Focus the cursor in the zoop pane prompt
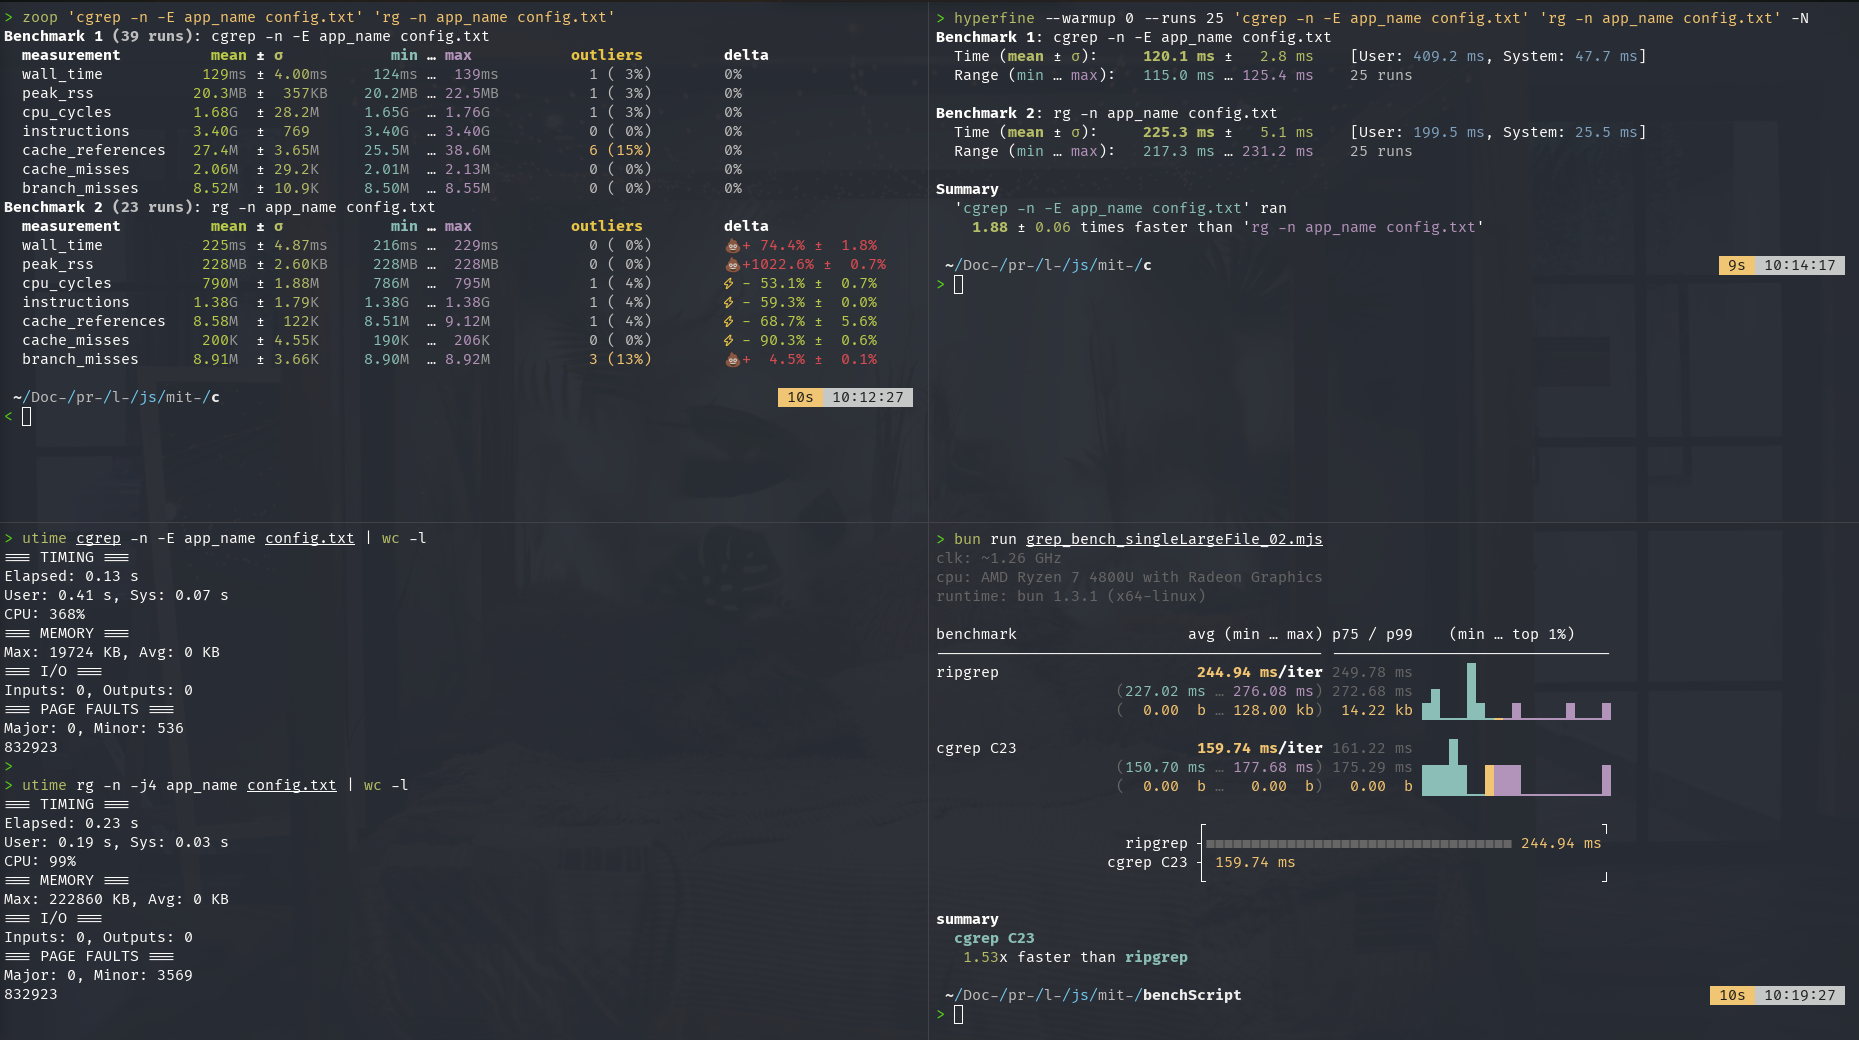The height and width of the screenshot is (1040, 1859). coord(27,417)
